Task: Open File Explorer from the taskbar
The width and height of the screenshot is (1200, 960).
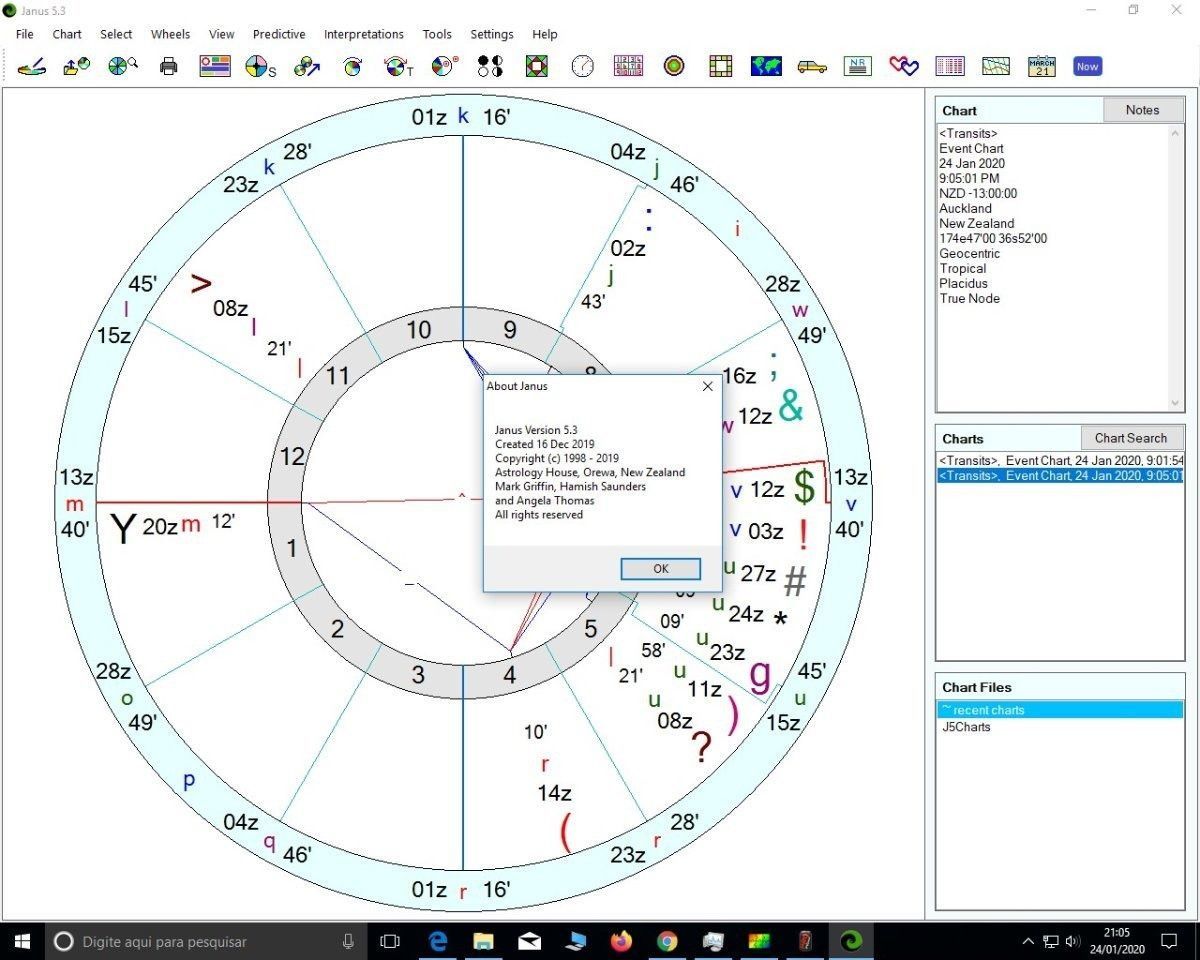Action: coord(483,941)
